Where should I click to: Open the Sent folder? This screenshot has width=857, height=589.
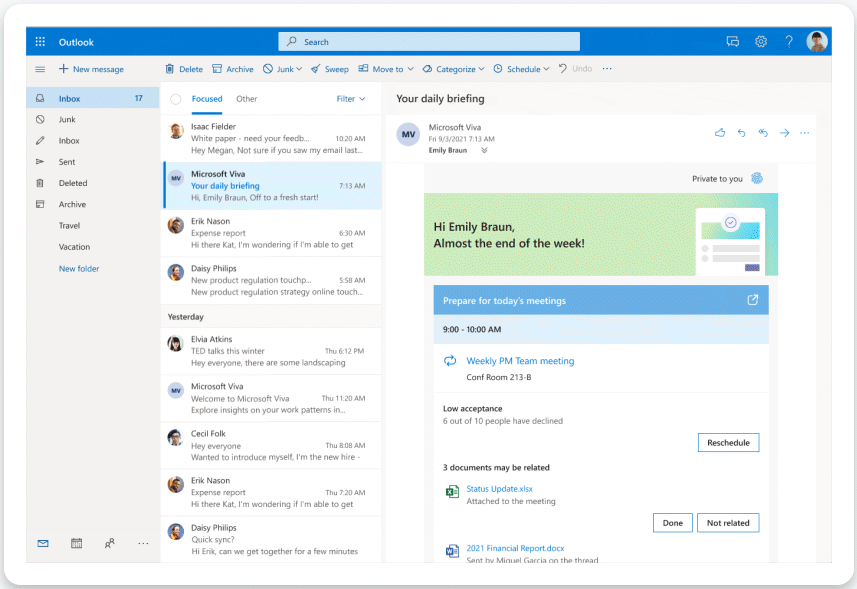(93, 162)
